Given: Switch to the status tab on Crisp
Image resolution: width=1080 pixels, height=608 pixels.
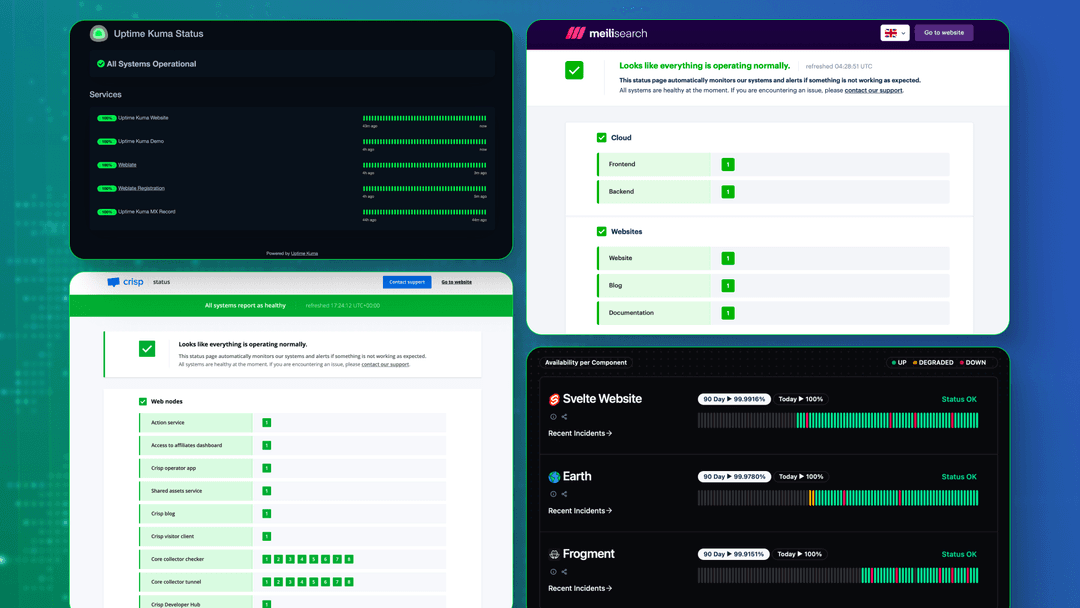Looking at the screenshot, I should (160, 282).
